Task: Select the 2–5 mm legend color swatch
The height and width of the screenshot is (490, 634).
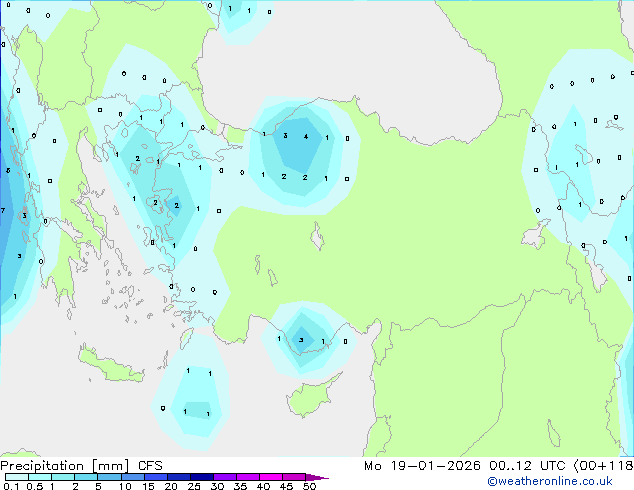Action: pos(86,477)
